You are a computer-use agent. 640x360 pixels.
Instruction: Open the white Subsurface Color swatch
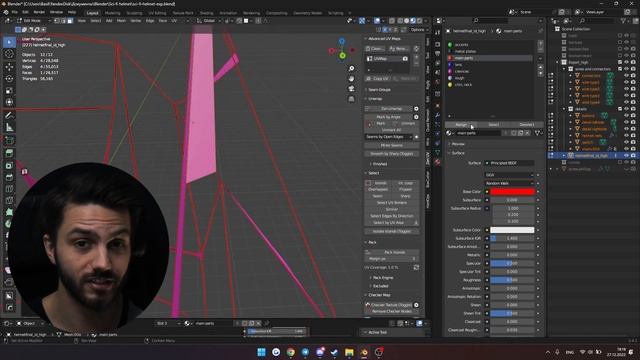pos(512,230)
